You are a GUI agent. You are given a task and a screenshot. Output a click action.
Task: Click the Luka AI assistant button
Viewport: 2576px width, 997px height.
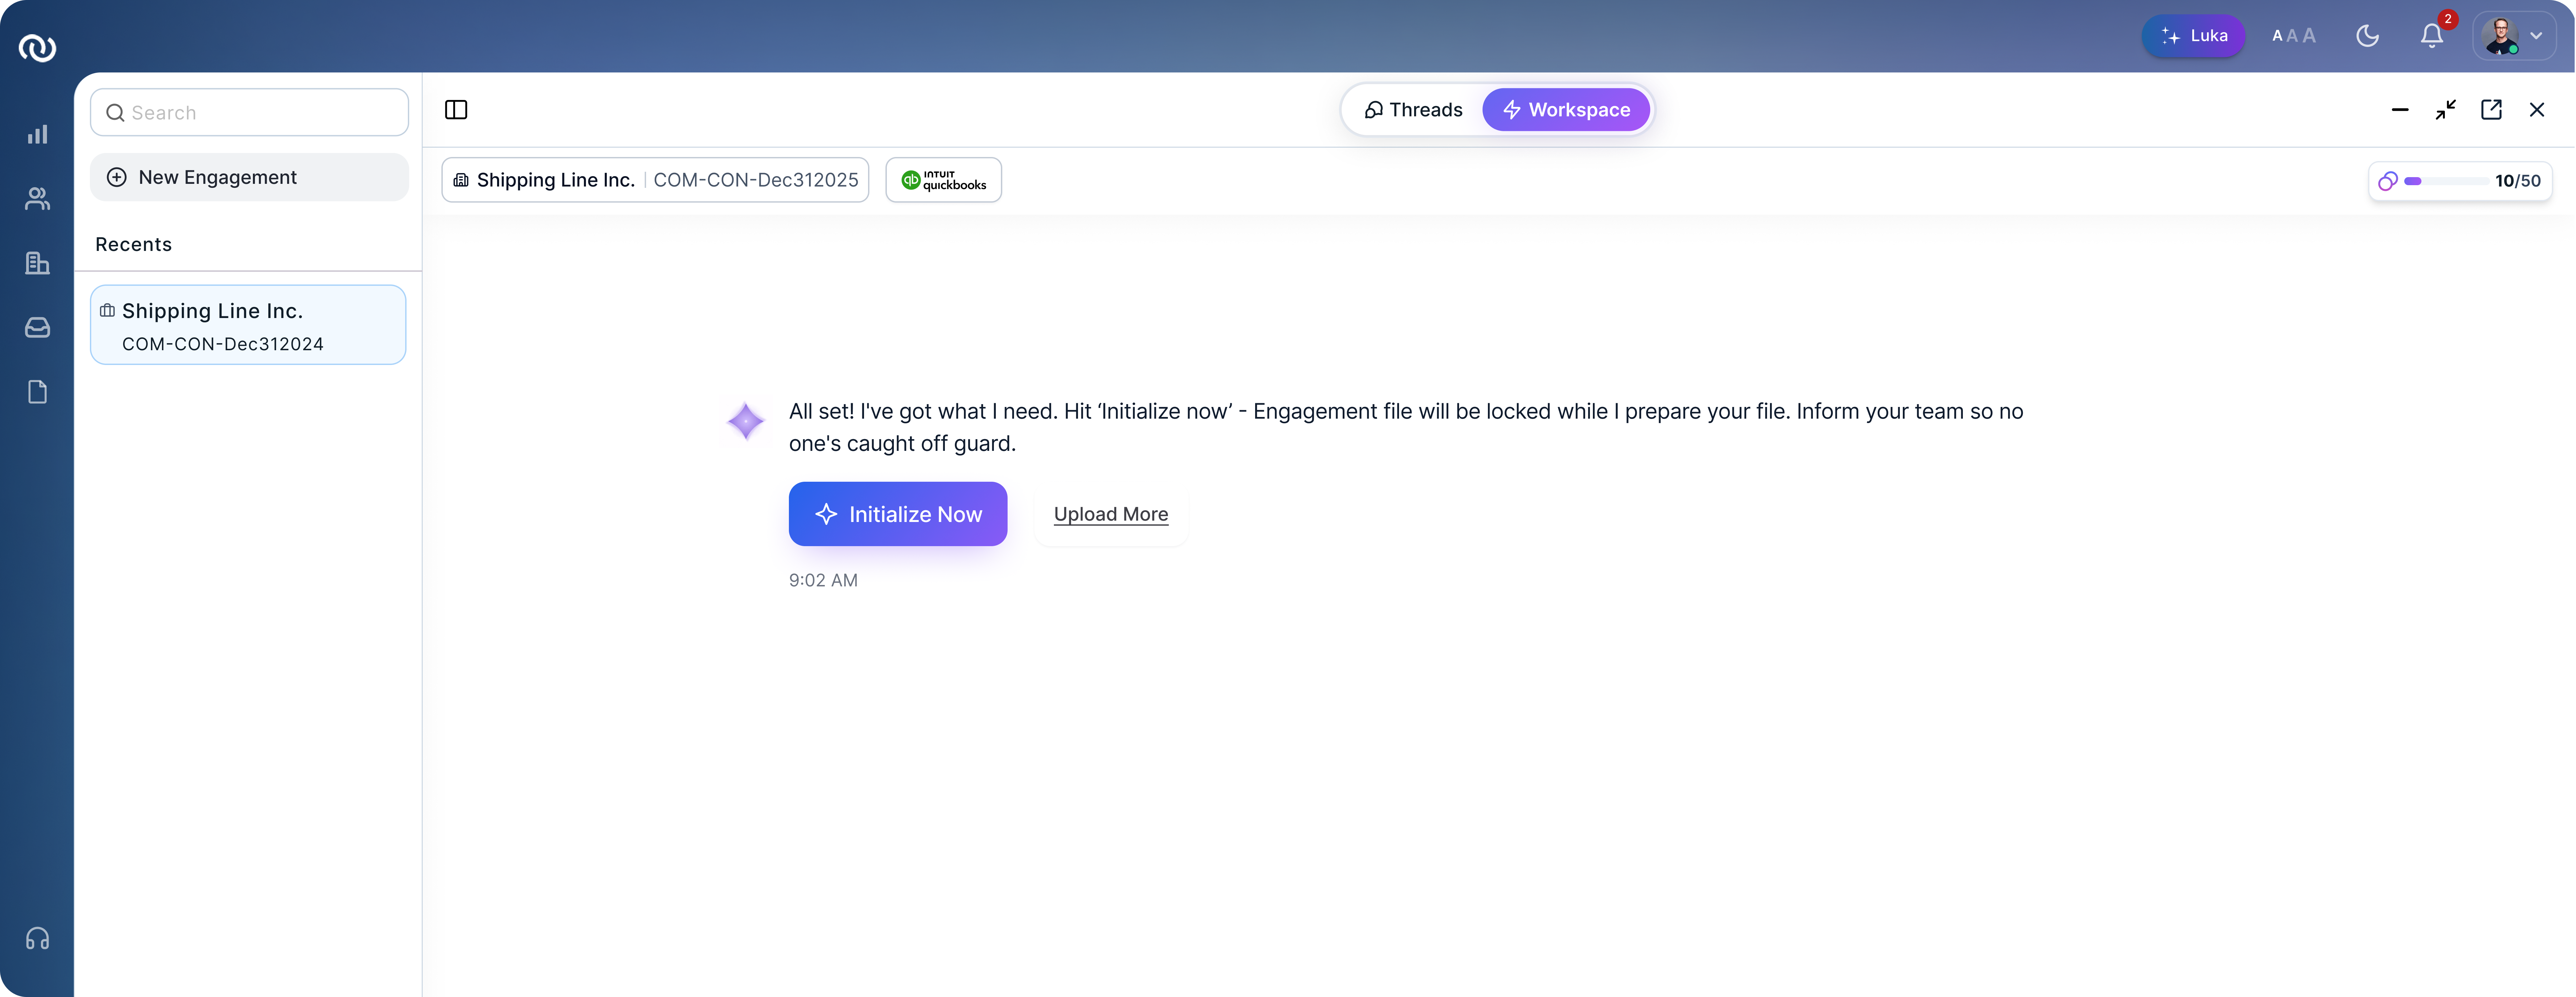tap(2193, 36)
